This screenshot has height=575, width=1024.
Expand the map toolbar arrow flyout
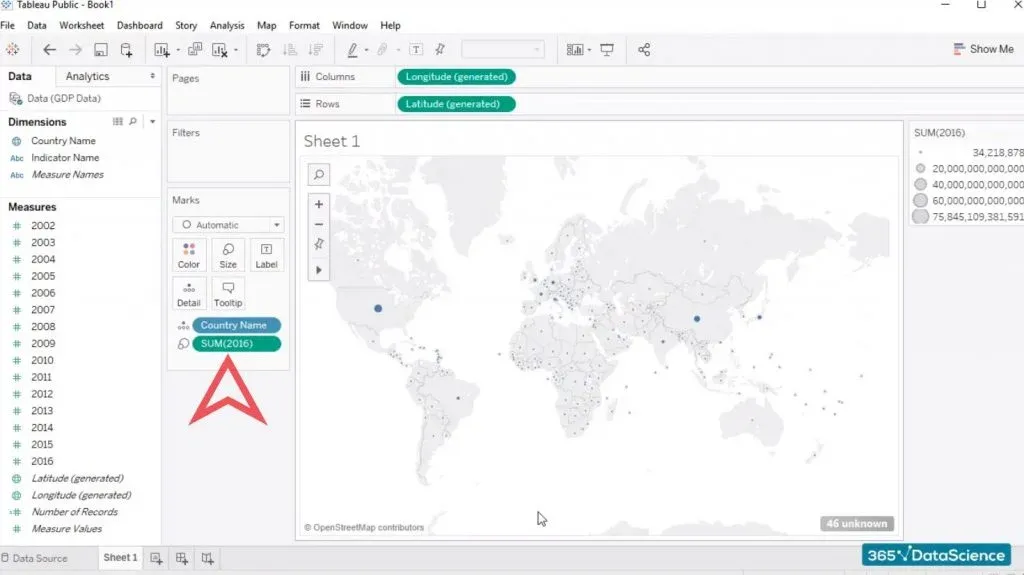pos(319,269)
